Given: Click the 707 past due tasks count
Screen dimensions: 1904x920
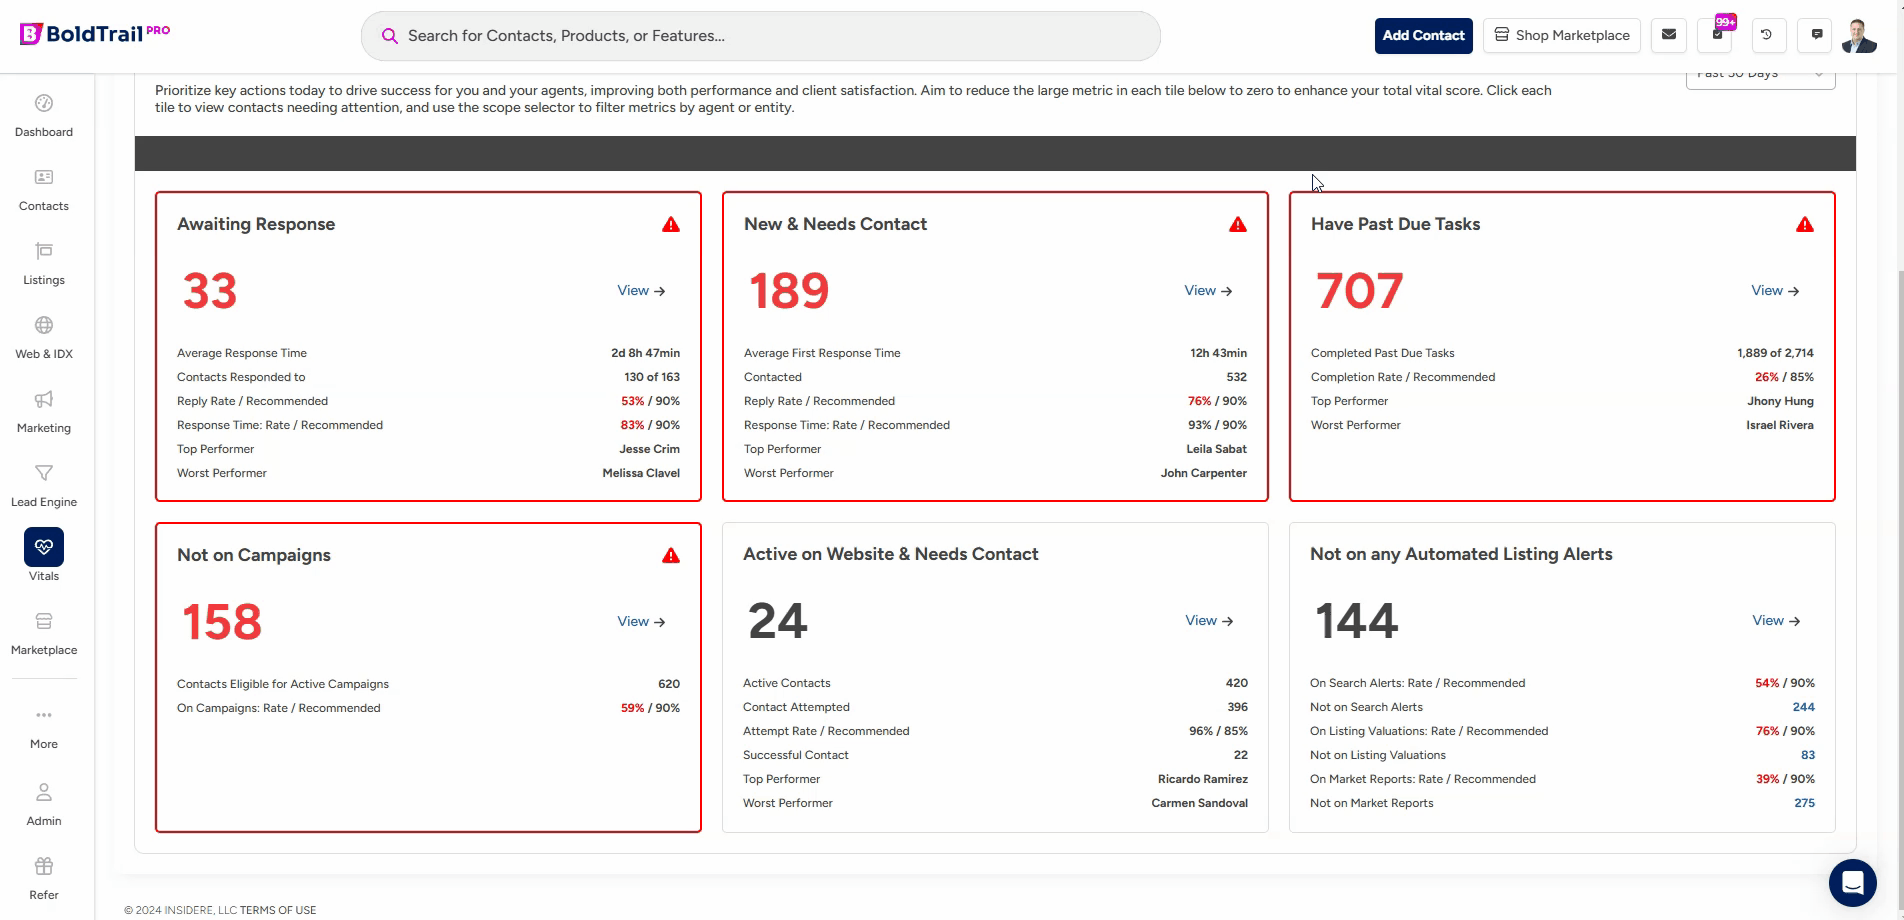Looking at the screenshot, I should (1359, 291).
